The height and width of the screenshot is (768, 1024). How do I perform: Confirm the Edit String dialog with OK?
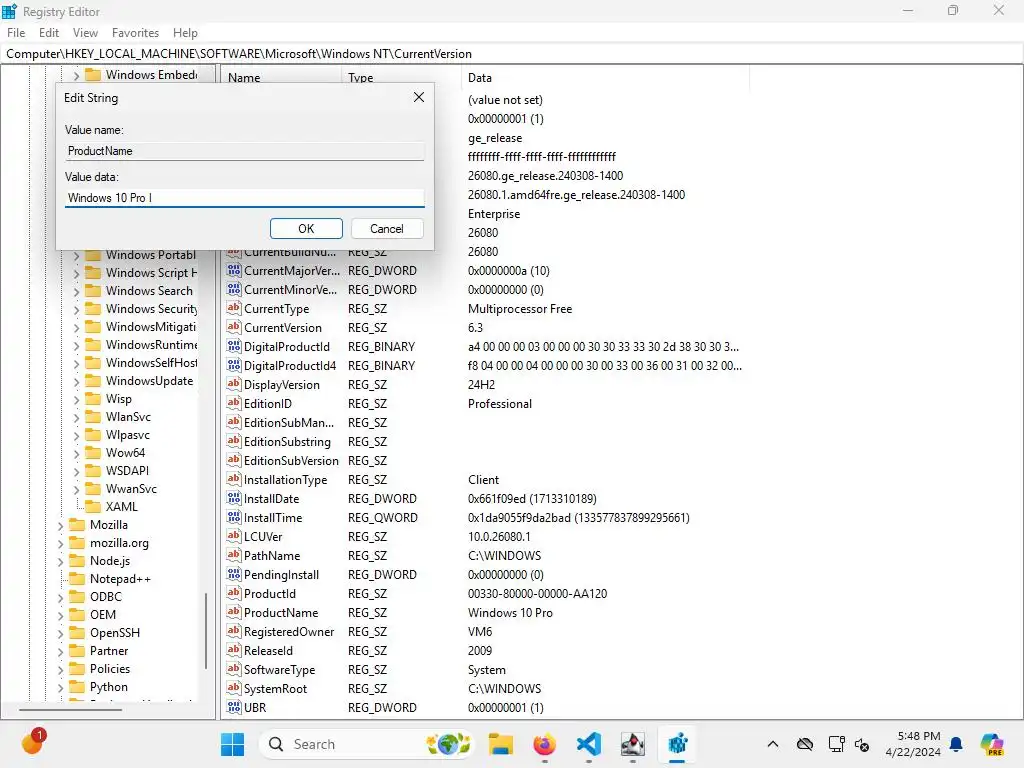click(x=306, y=229)
